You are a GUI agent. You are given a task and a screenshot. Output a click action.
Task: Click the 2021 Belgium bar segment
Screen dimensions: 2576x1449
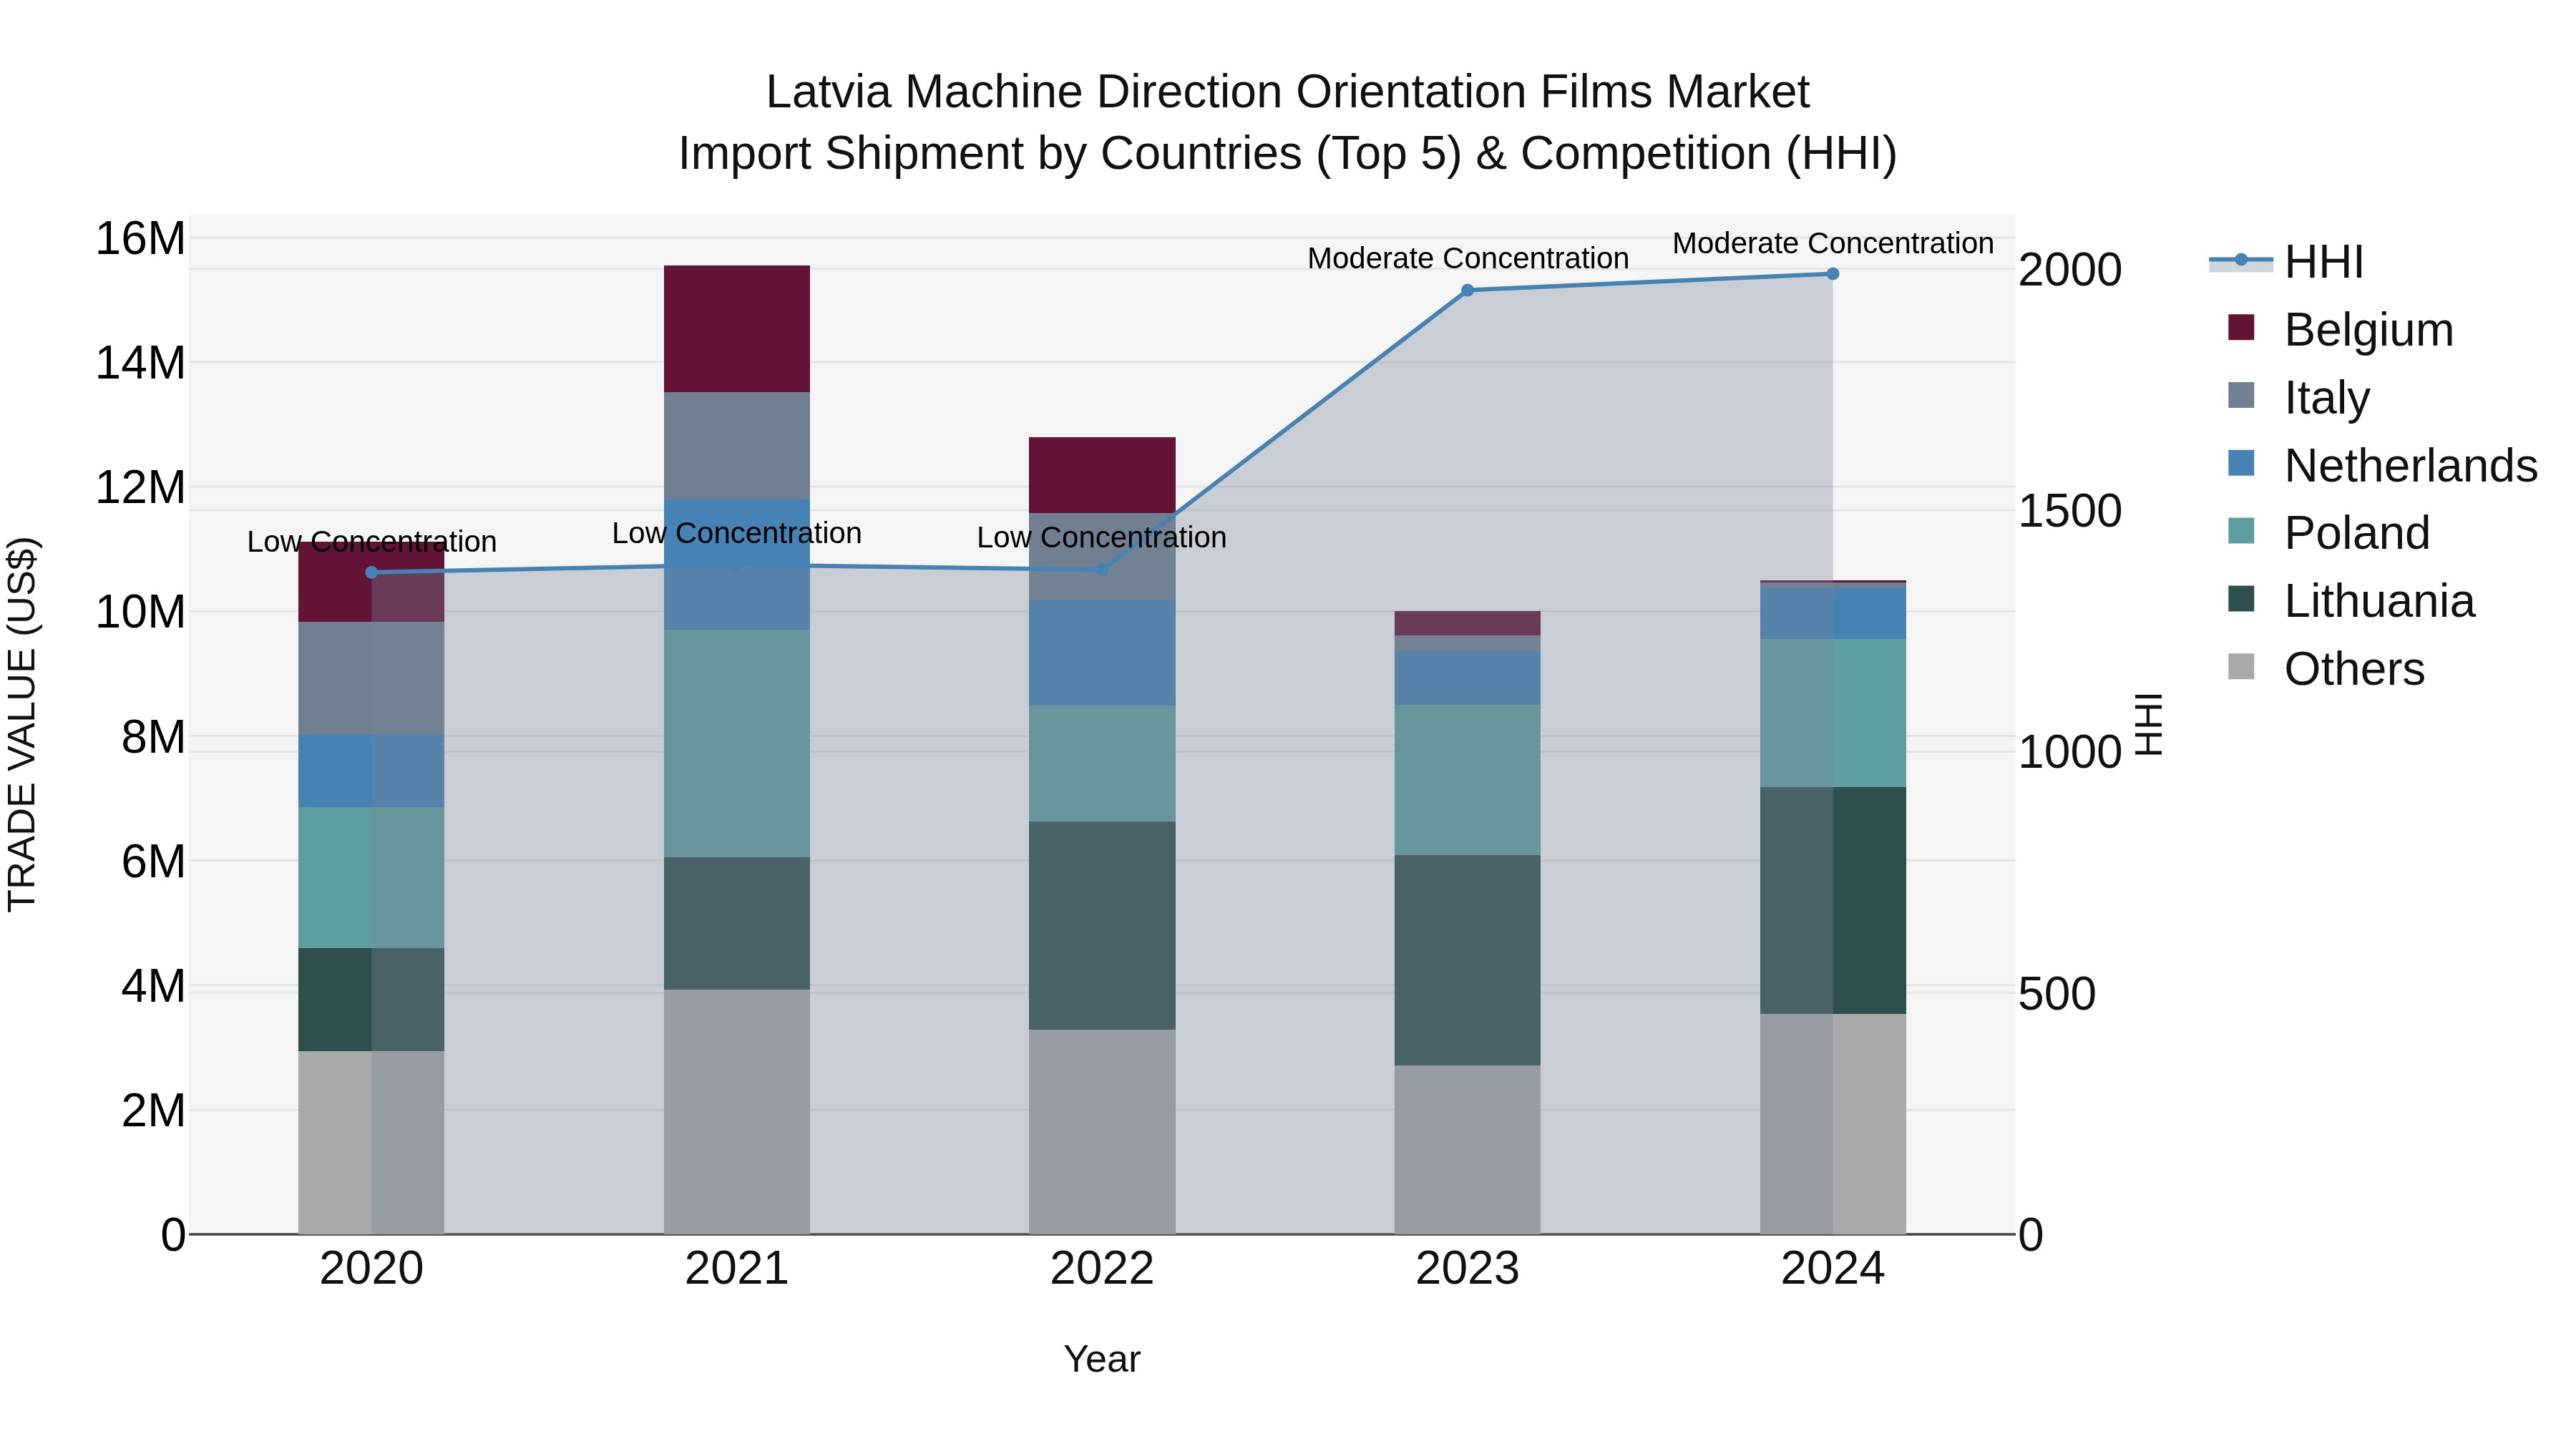pyautogui.click(x=737, y=329)
